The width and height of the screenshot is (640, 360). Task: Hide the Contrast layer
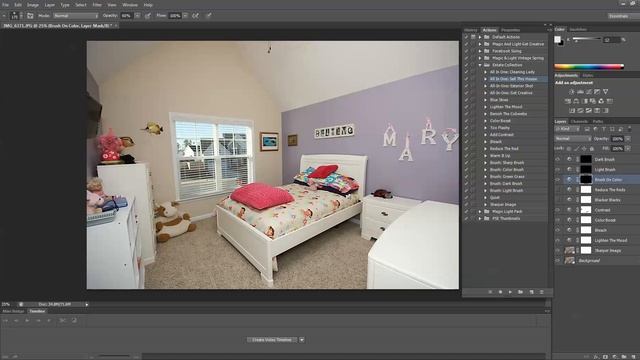pyautogui.click(x=558, y=210)
